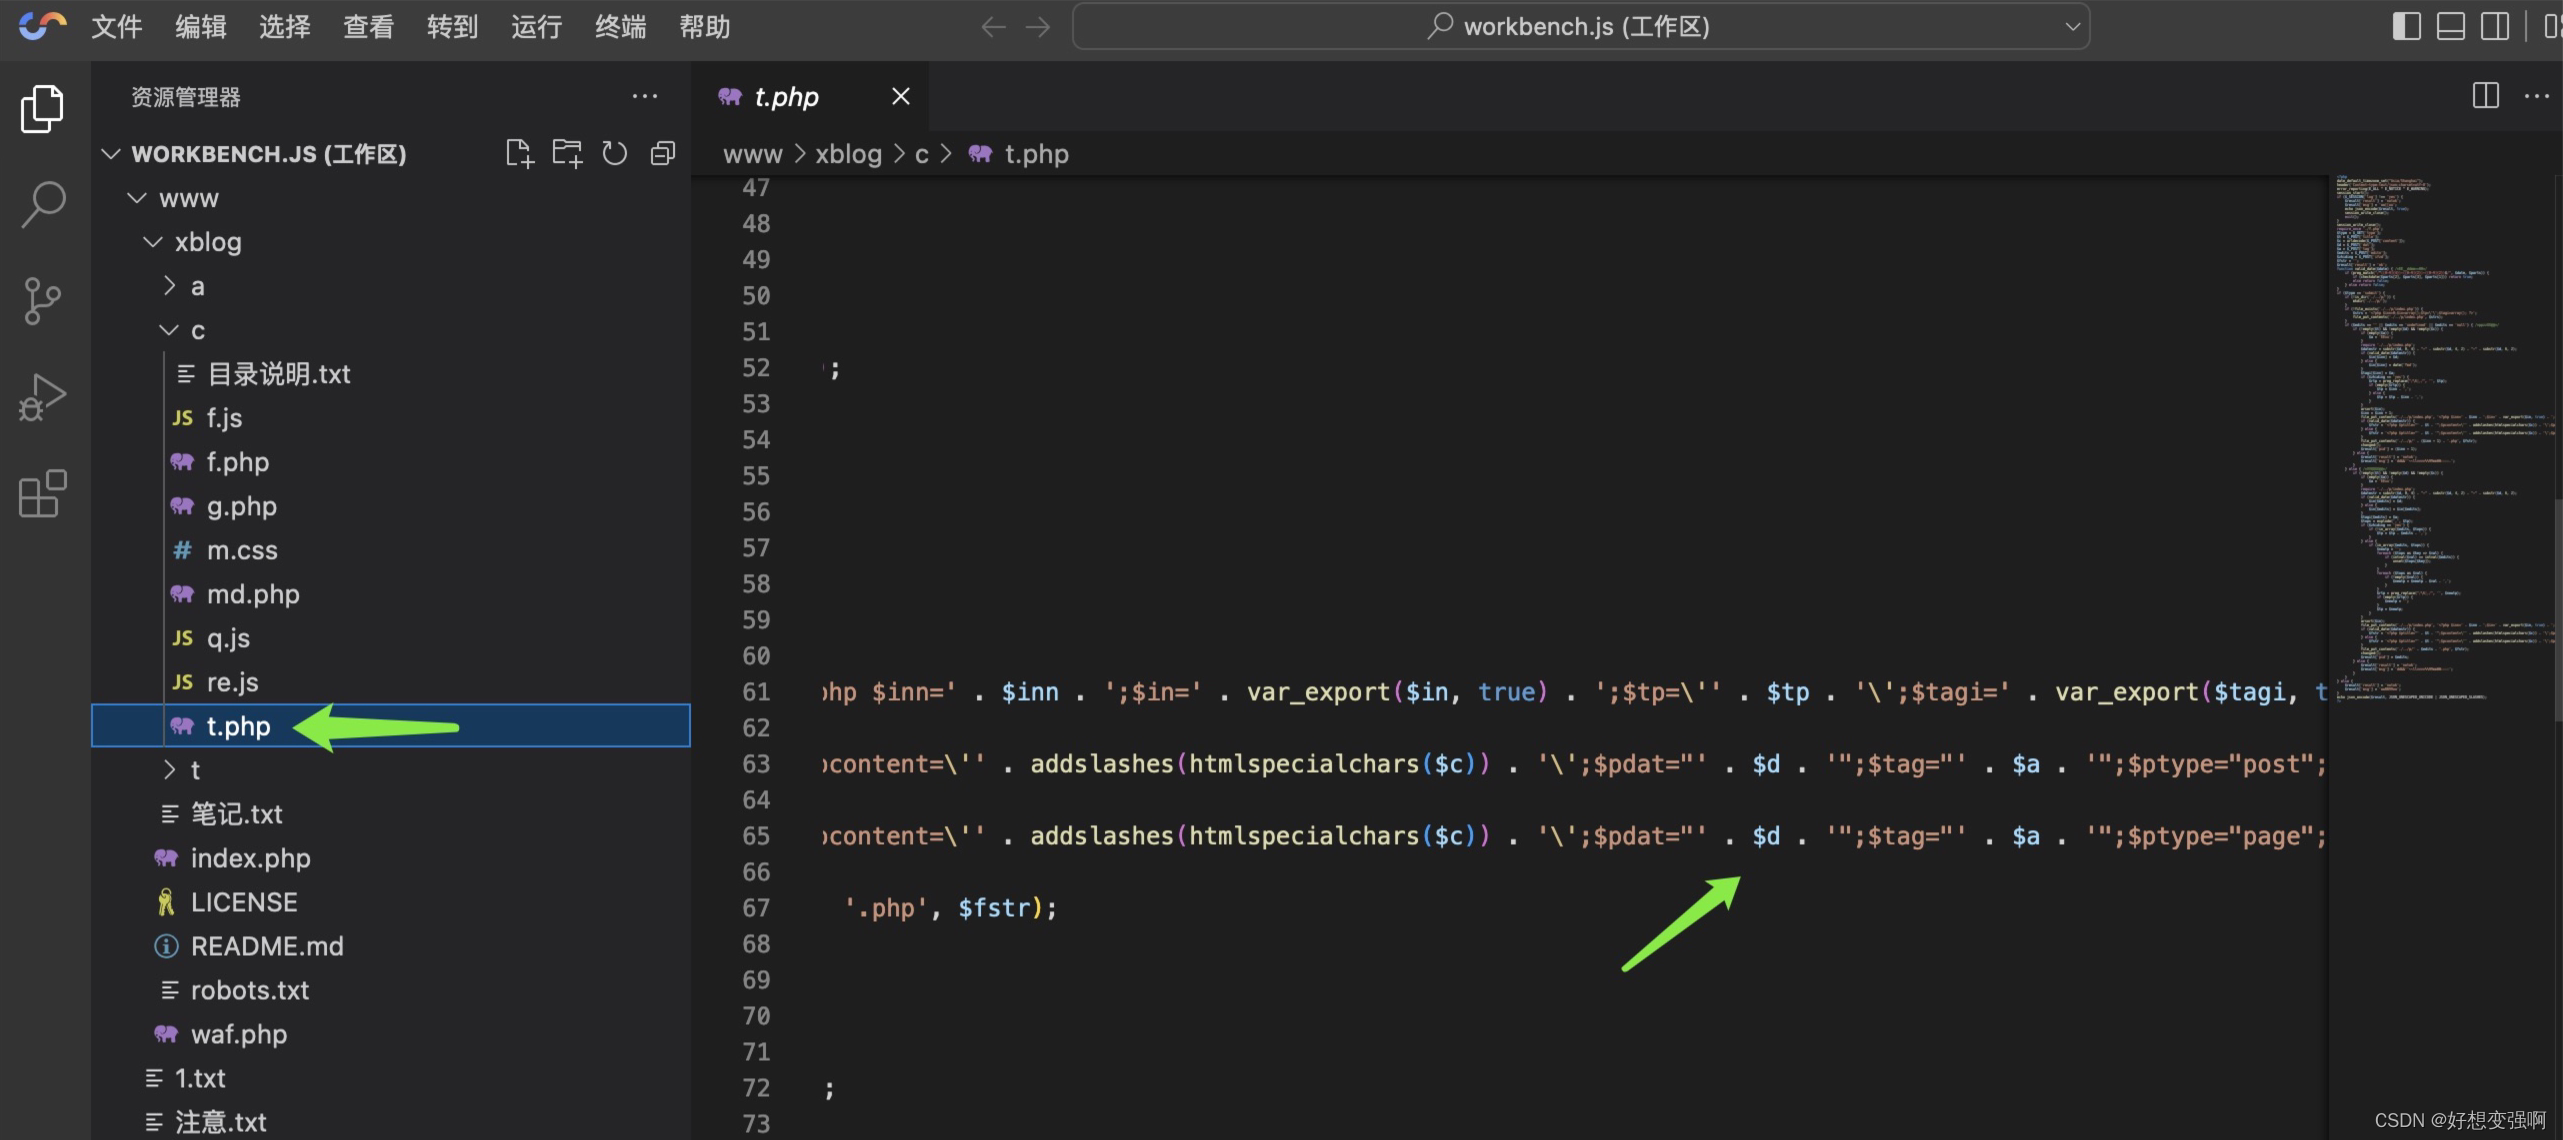This screenshot has width=2563, height=1140.
Task: Expand the folder named a
Action: point(197,287)
